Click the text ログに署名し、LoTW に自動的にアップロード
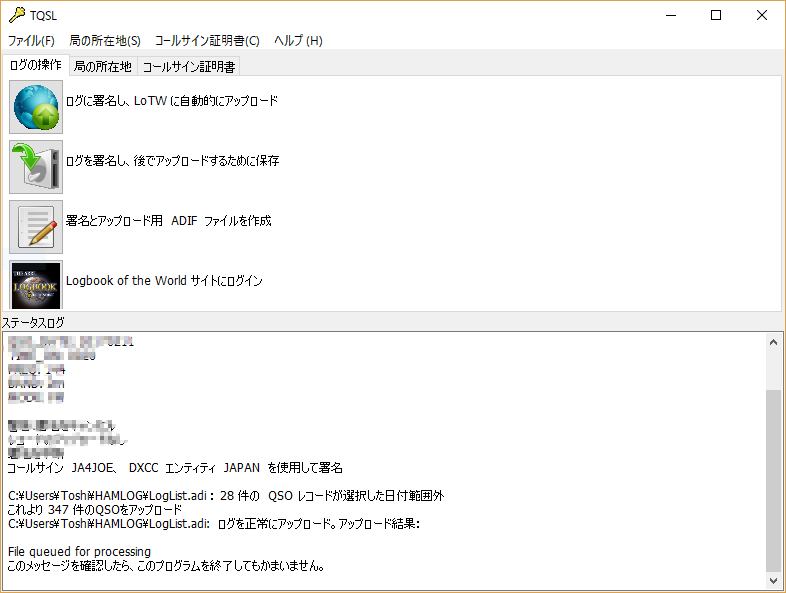Screen dimensions: 786x593 point(172,101)
